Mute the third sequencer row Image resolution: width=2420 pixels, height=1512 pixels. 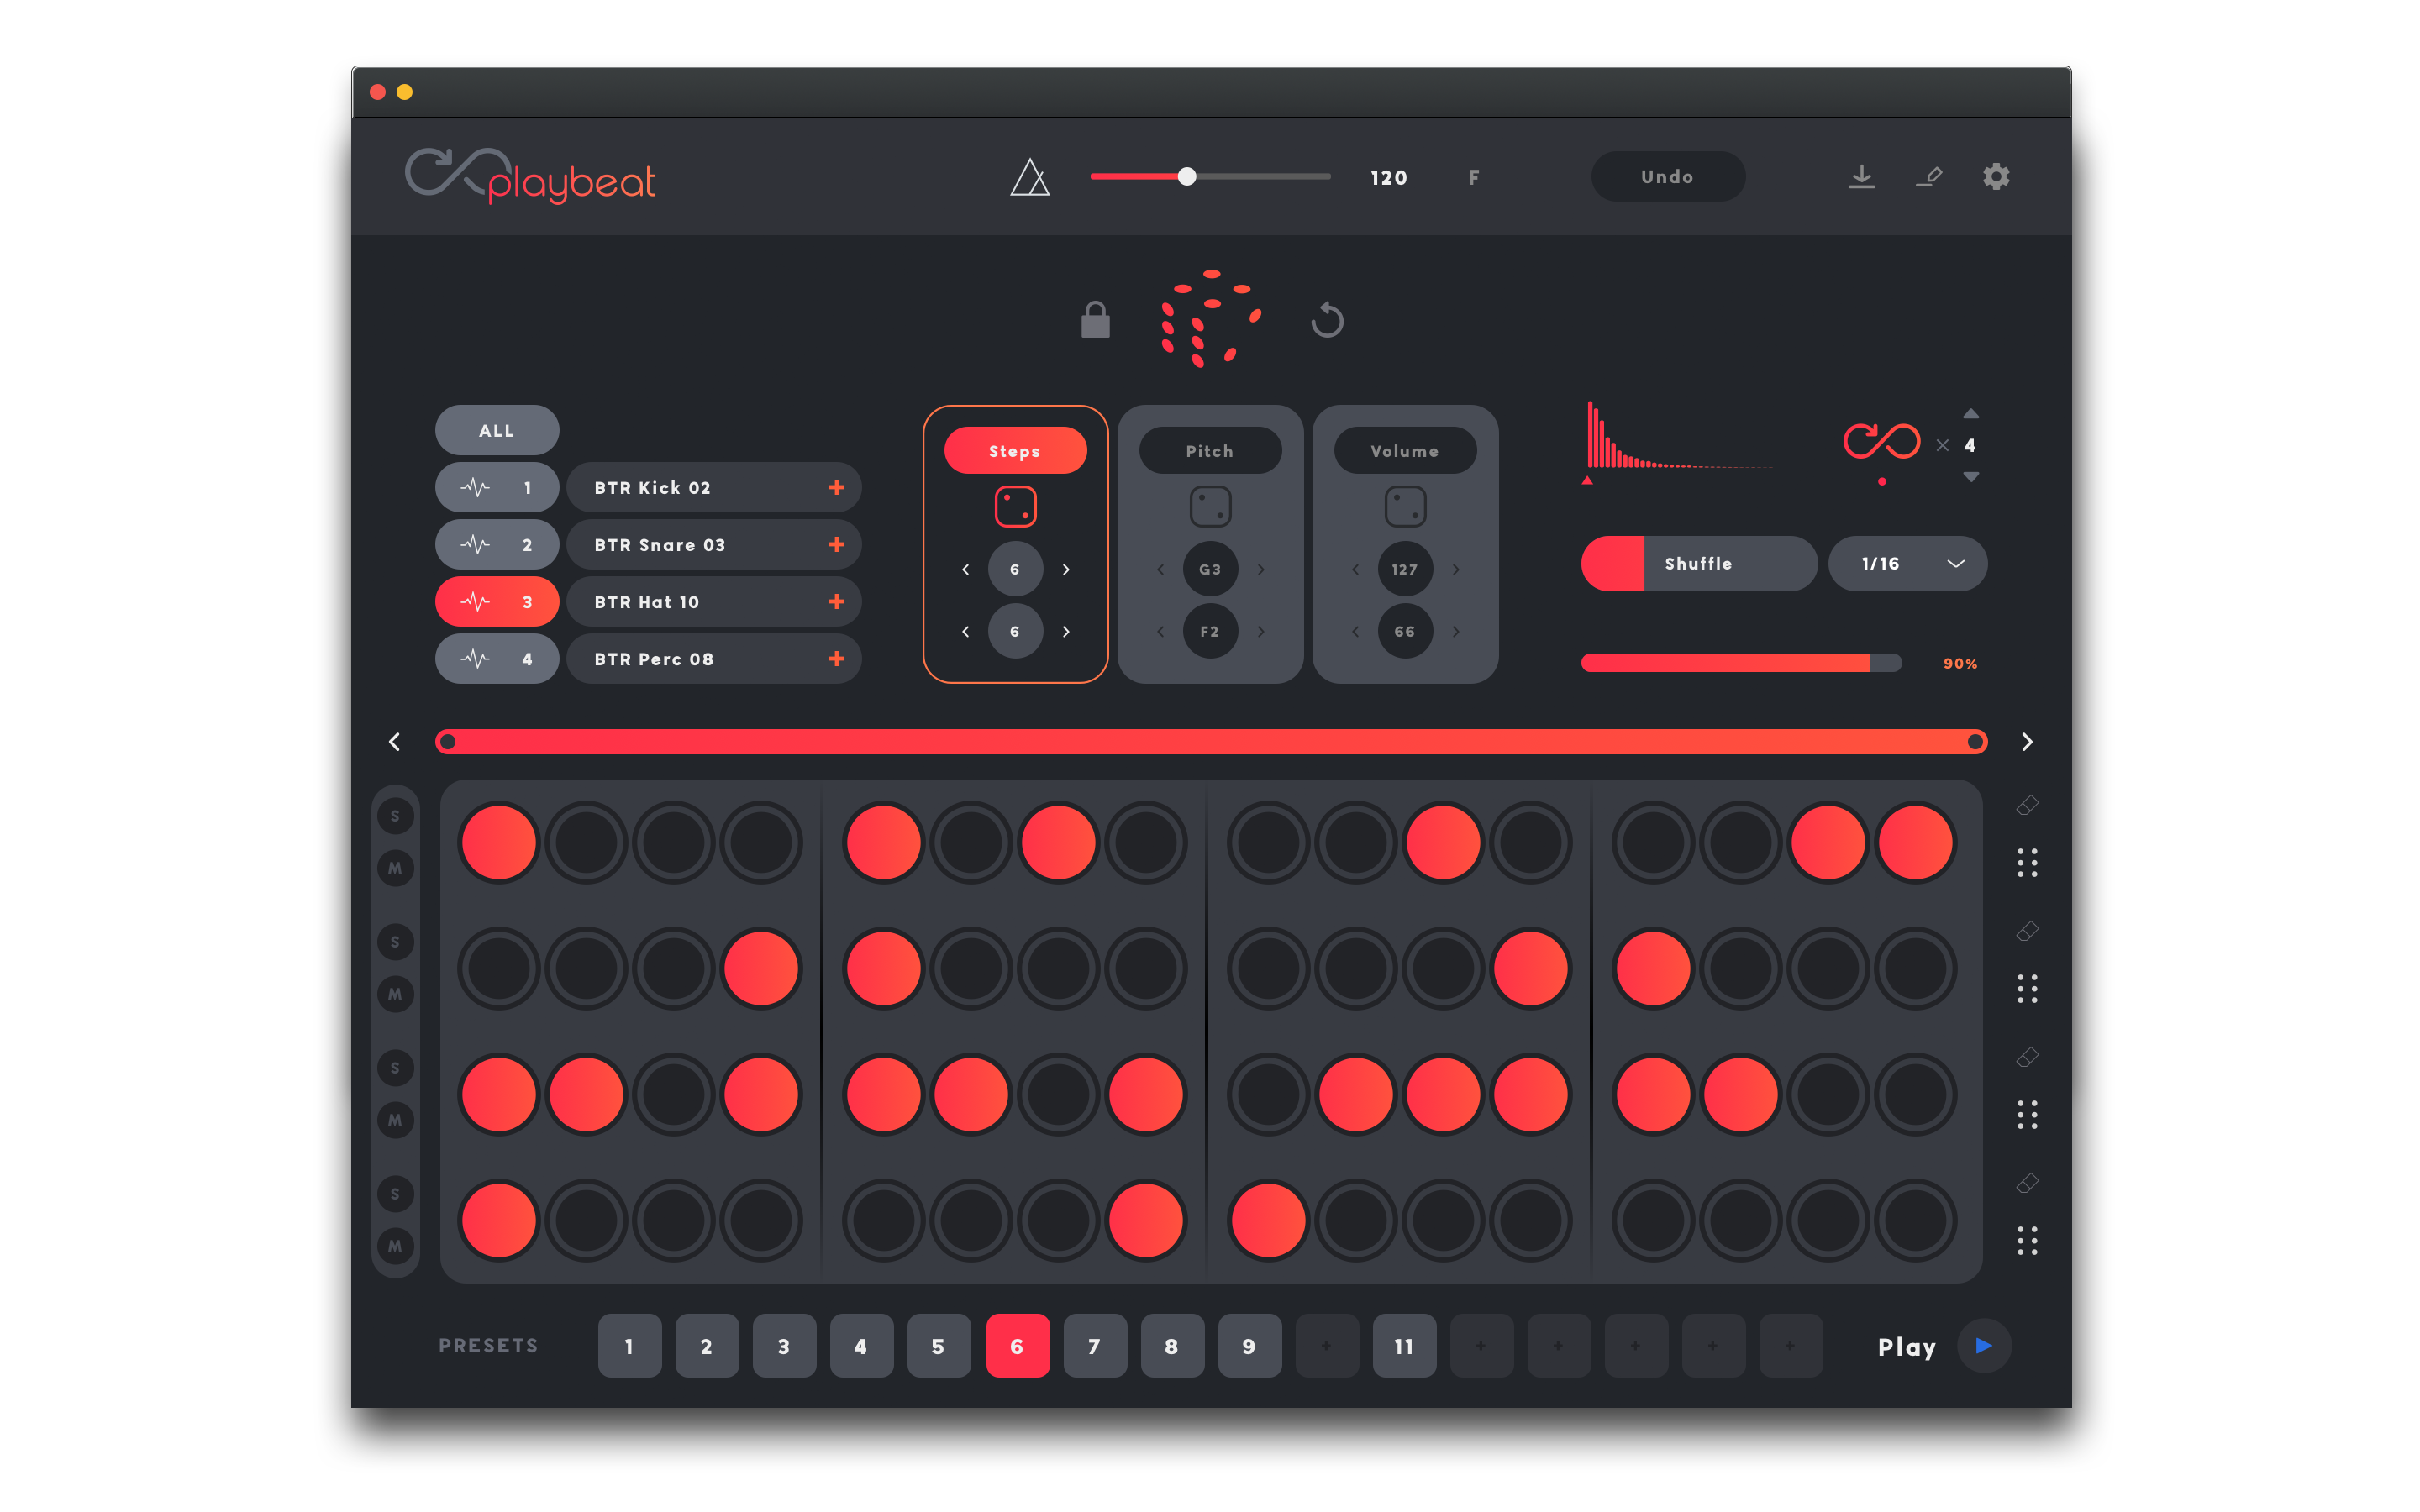[x=395, y=1120]
